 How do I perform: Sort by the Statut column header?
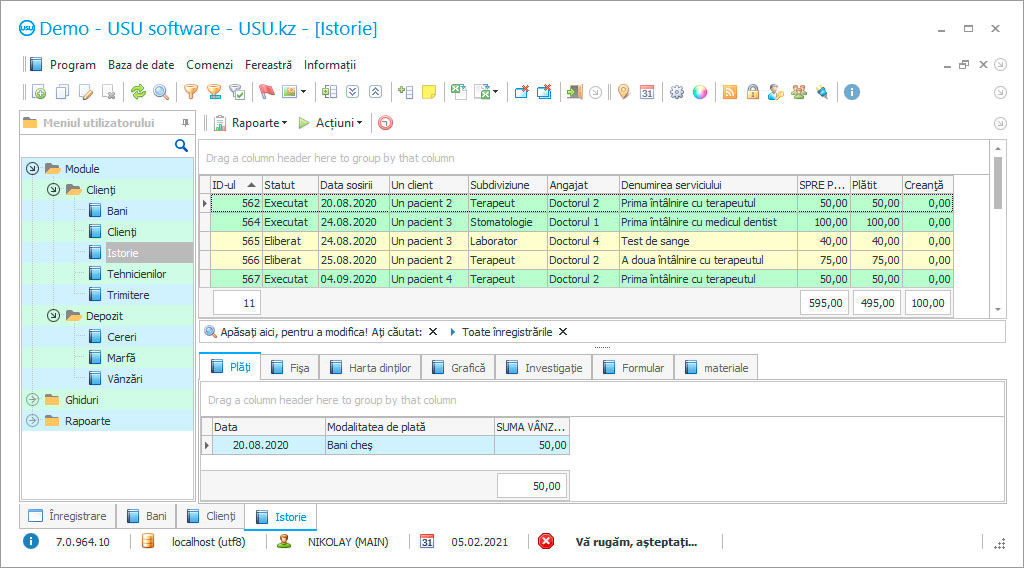tap(280, 185)
